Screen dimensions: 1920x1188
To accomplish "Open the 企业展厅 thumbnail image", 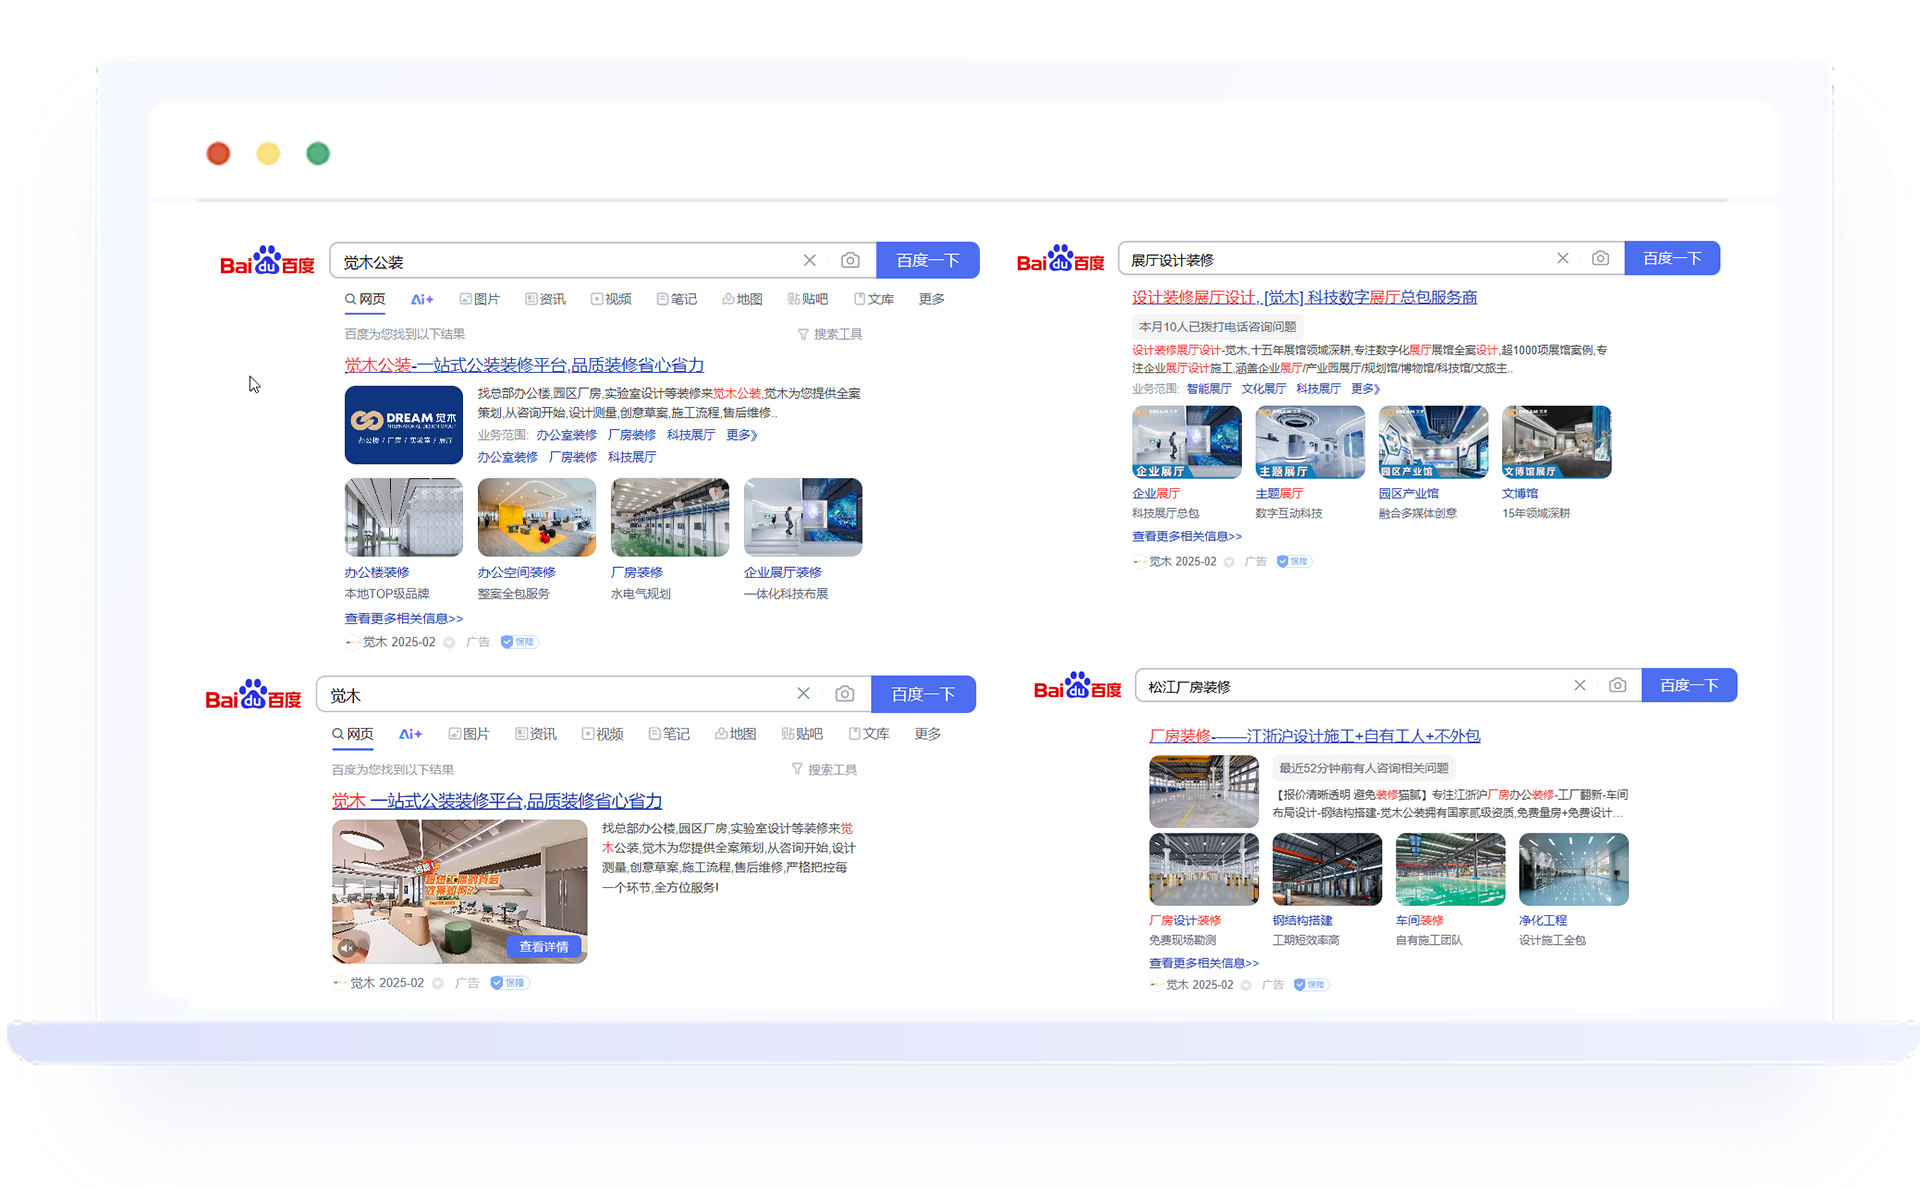I will point(1186,442).
